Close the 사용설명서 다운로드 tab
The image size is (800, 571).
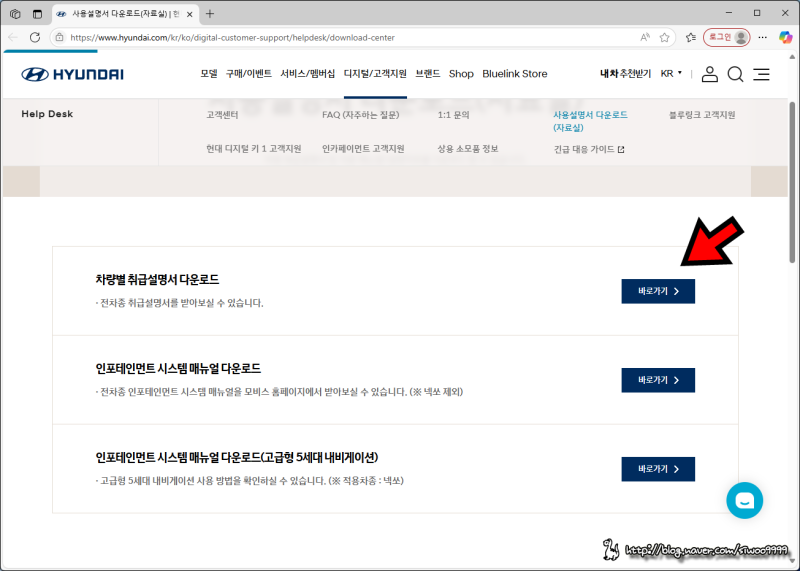click(190, 14)
